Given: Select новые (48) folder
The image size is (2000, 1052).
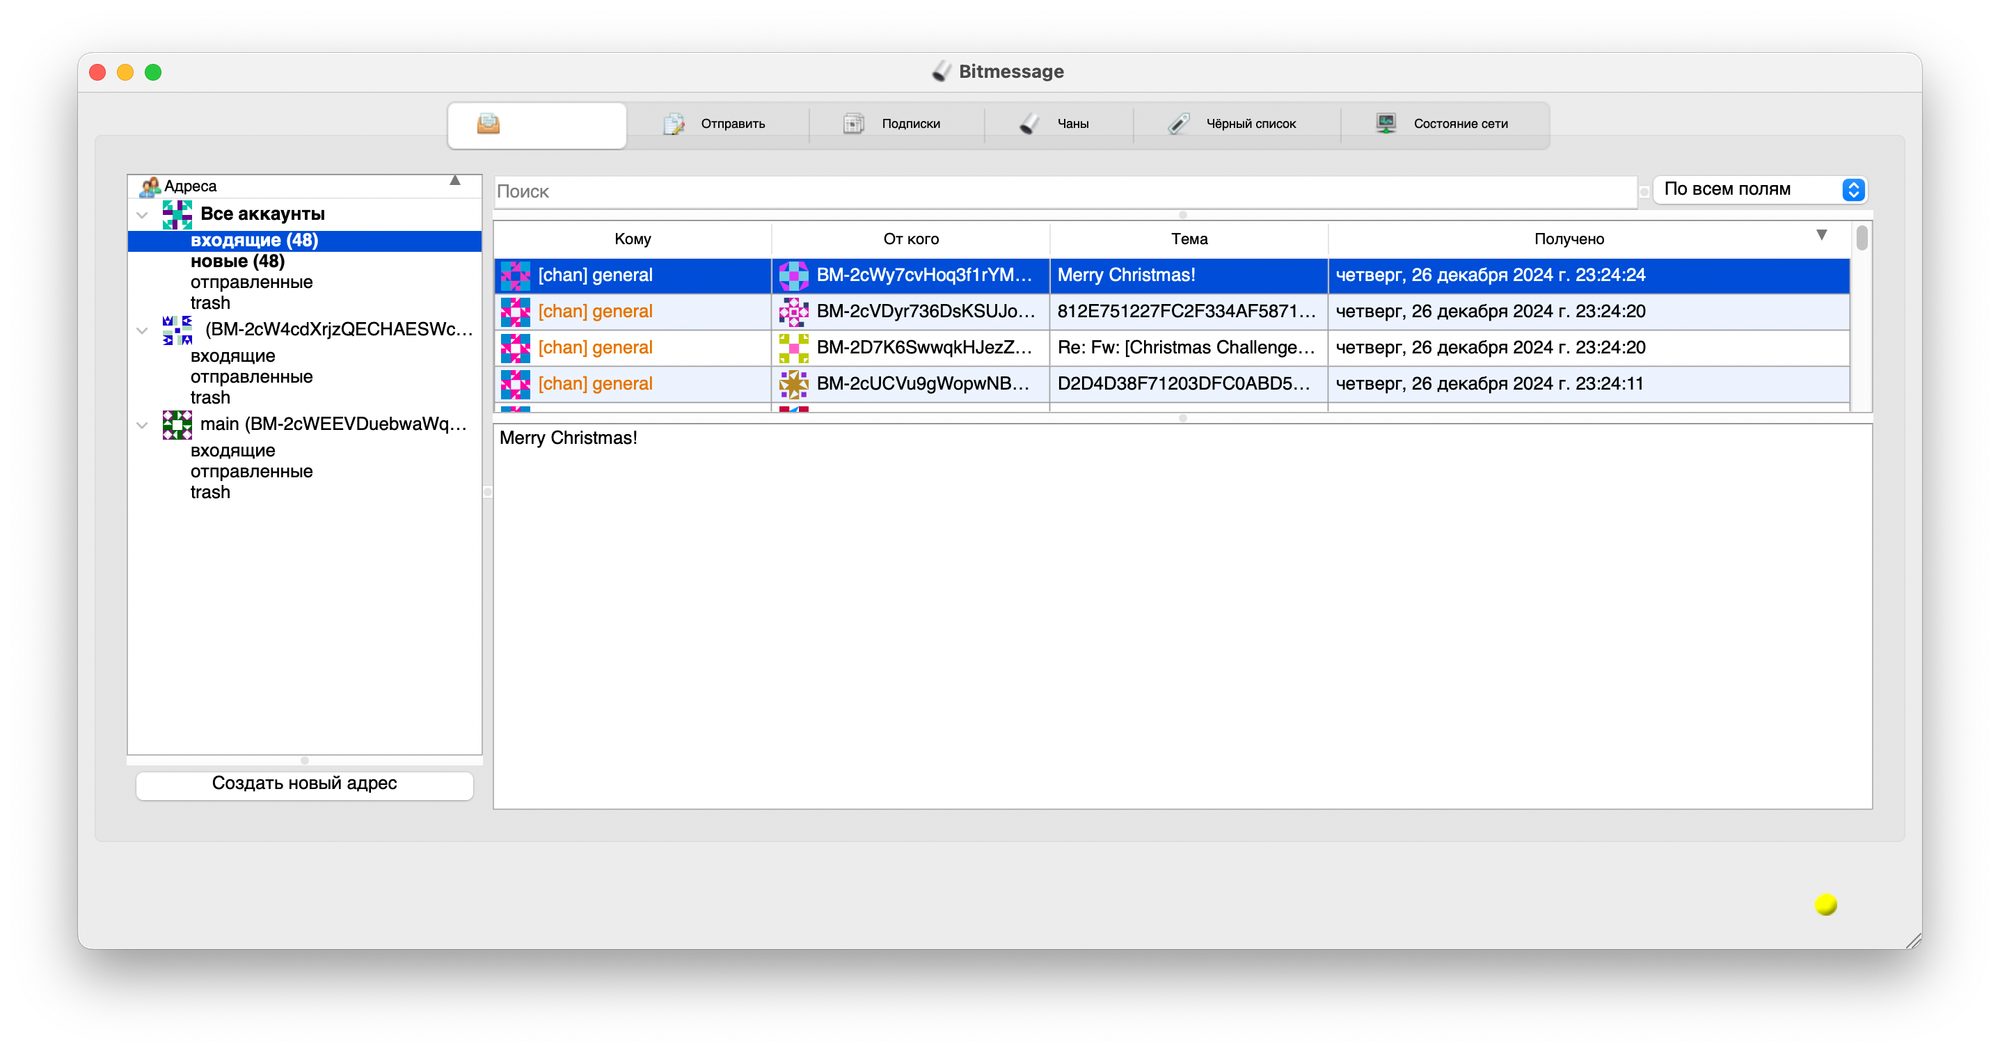Looking at the screenshot, I should click(x=238, y=262).
